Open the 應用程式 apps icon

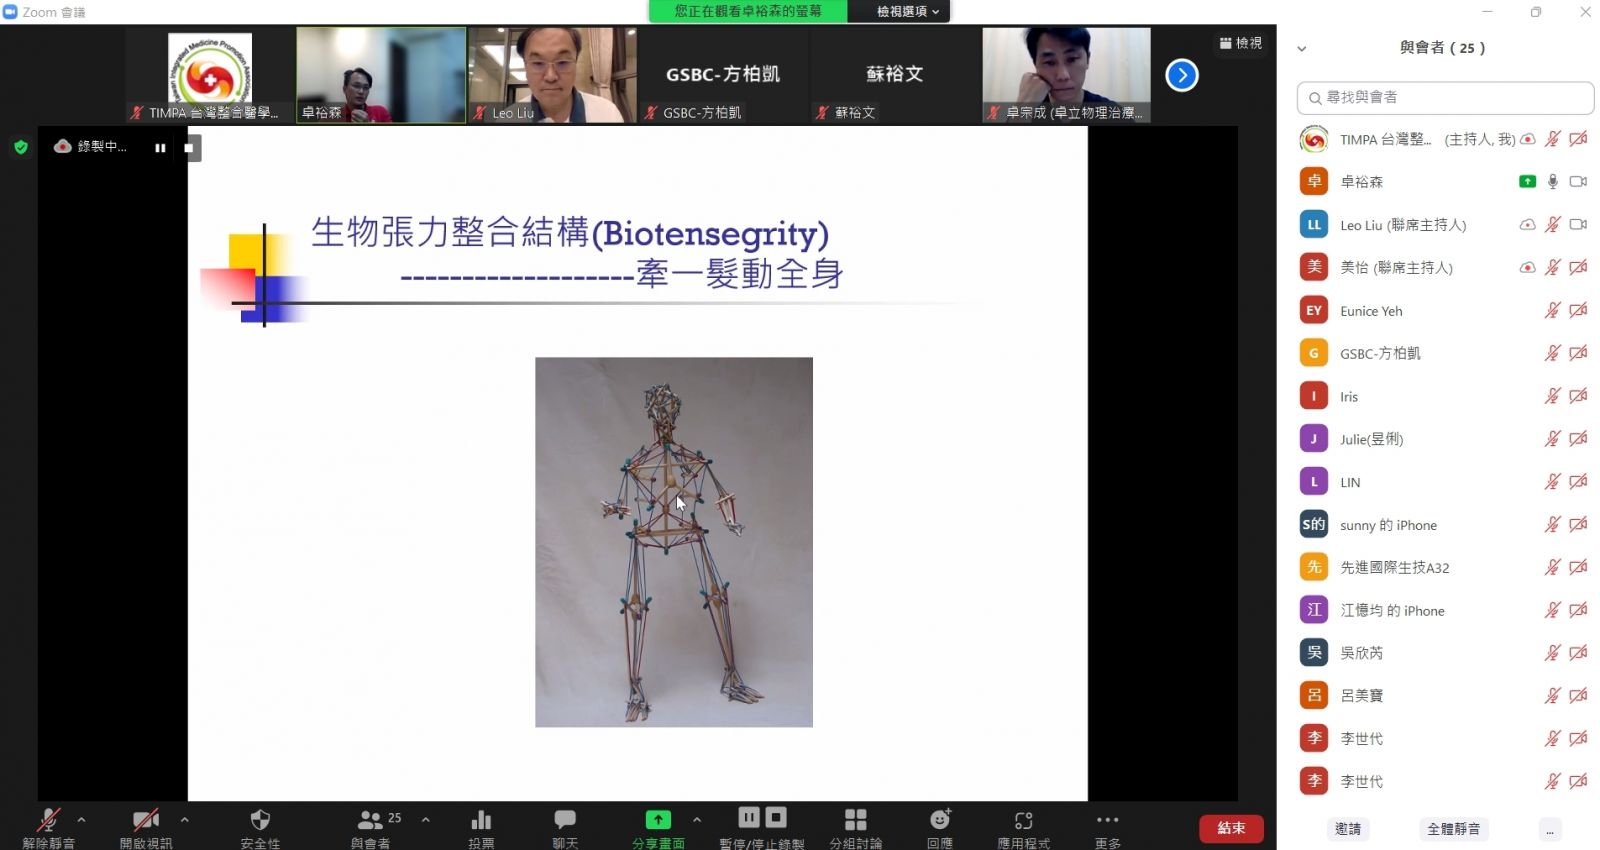click(1023, 821)
